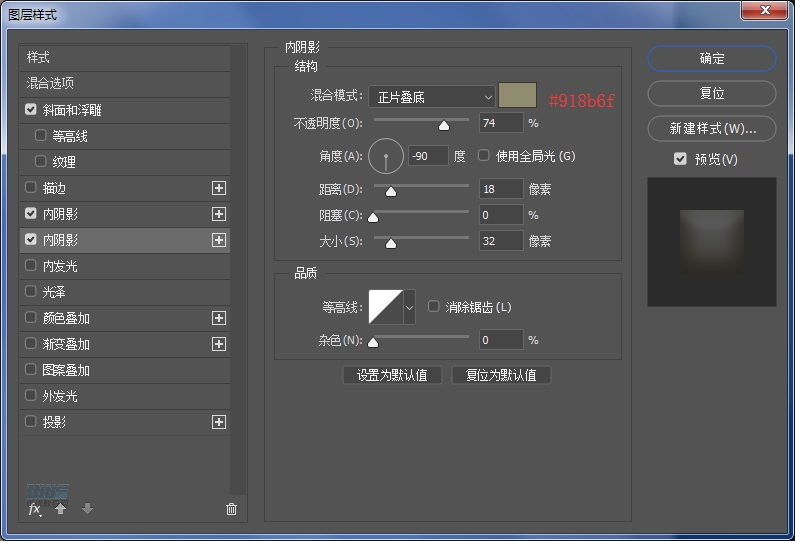Add another 描边 effect with its plus icon
Viewport: 795px width, 541px height.
coord(219,188)
